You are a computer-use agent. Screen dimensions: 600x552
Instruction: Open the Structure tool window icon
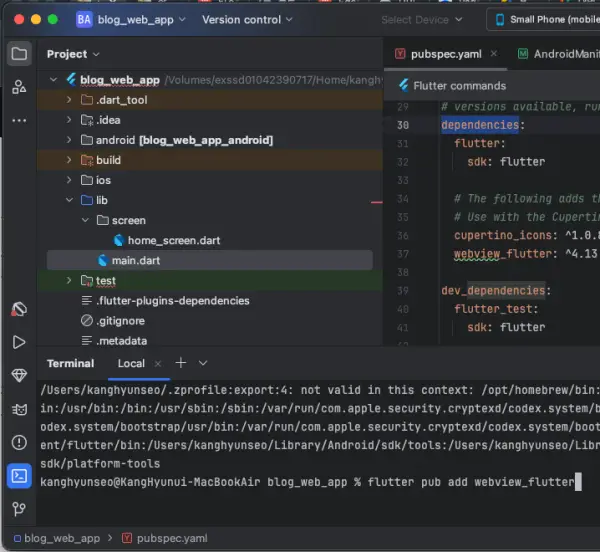(x=19, y=87)
